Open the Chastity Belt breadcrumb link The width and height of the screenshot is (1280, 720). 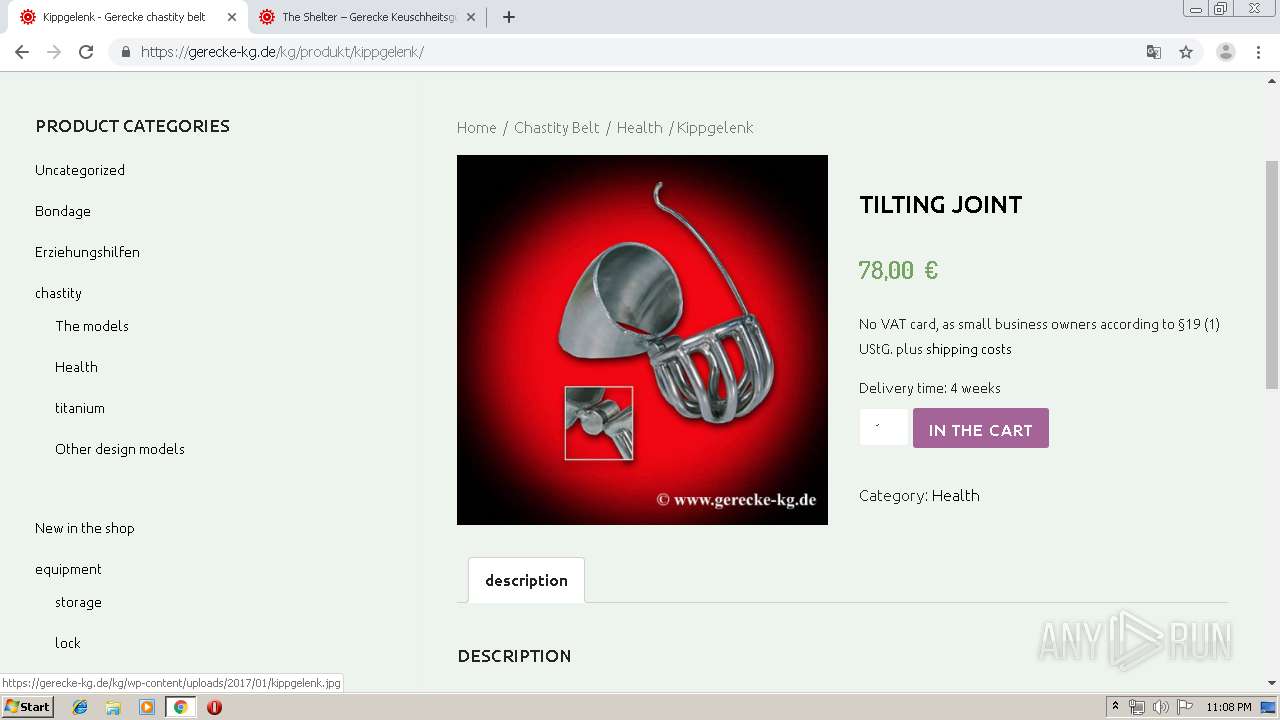coord(557,127)
